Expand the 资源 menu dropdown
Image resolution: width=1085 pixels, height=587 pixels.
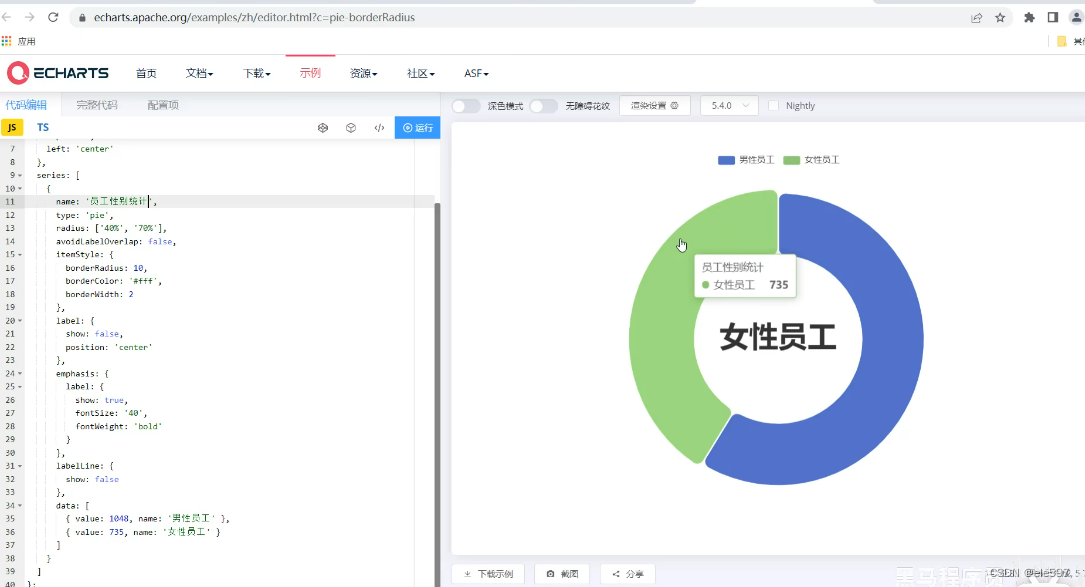363,73
